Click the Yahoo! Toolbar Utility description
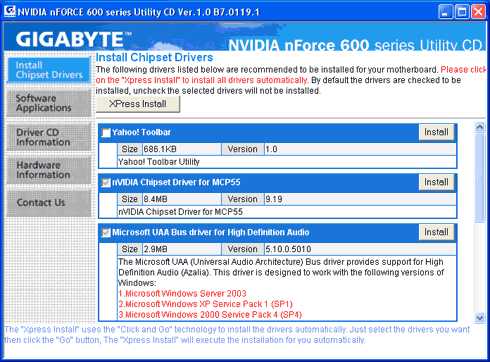The width and height of the screenshot is (490, 362). click(x=159, y=162)
